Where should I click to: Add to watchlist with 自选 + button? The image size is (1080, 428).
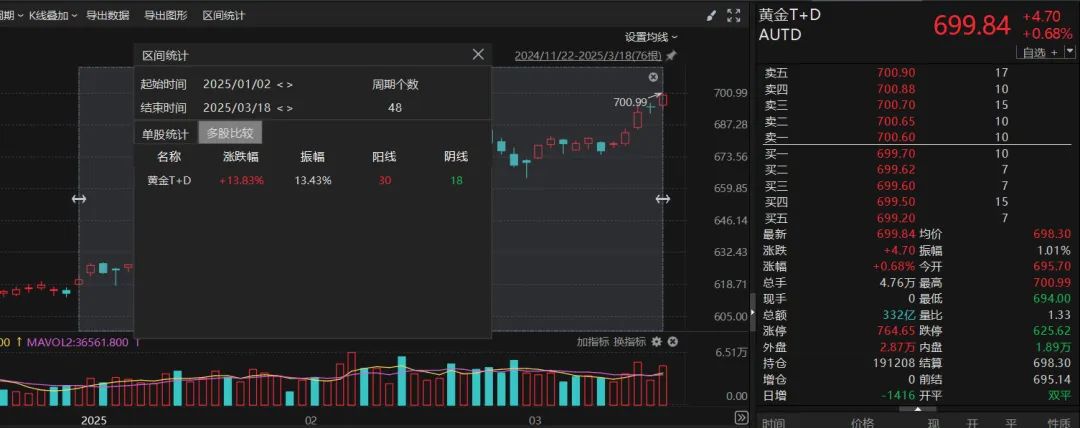[1038, 52]
